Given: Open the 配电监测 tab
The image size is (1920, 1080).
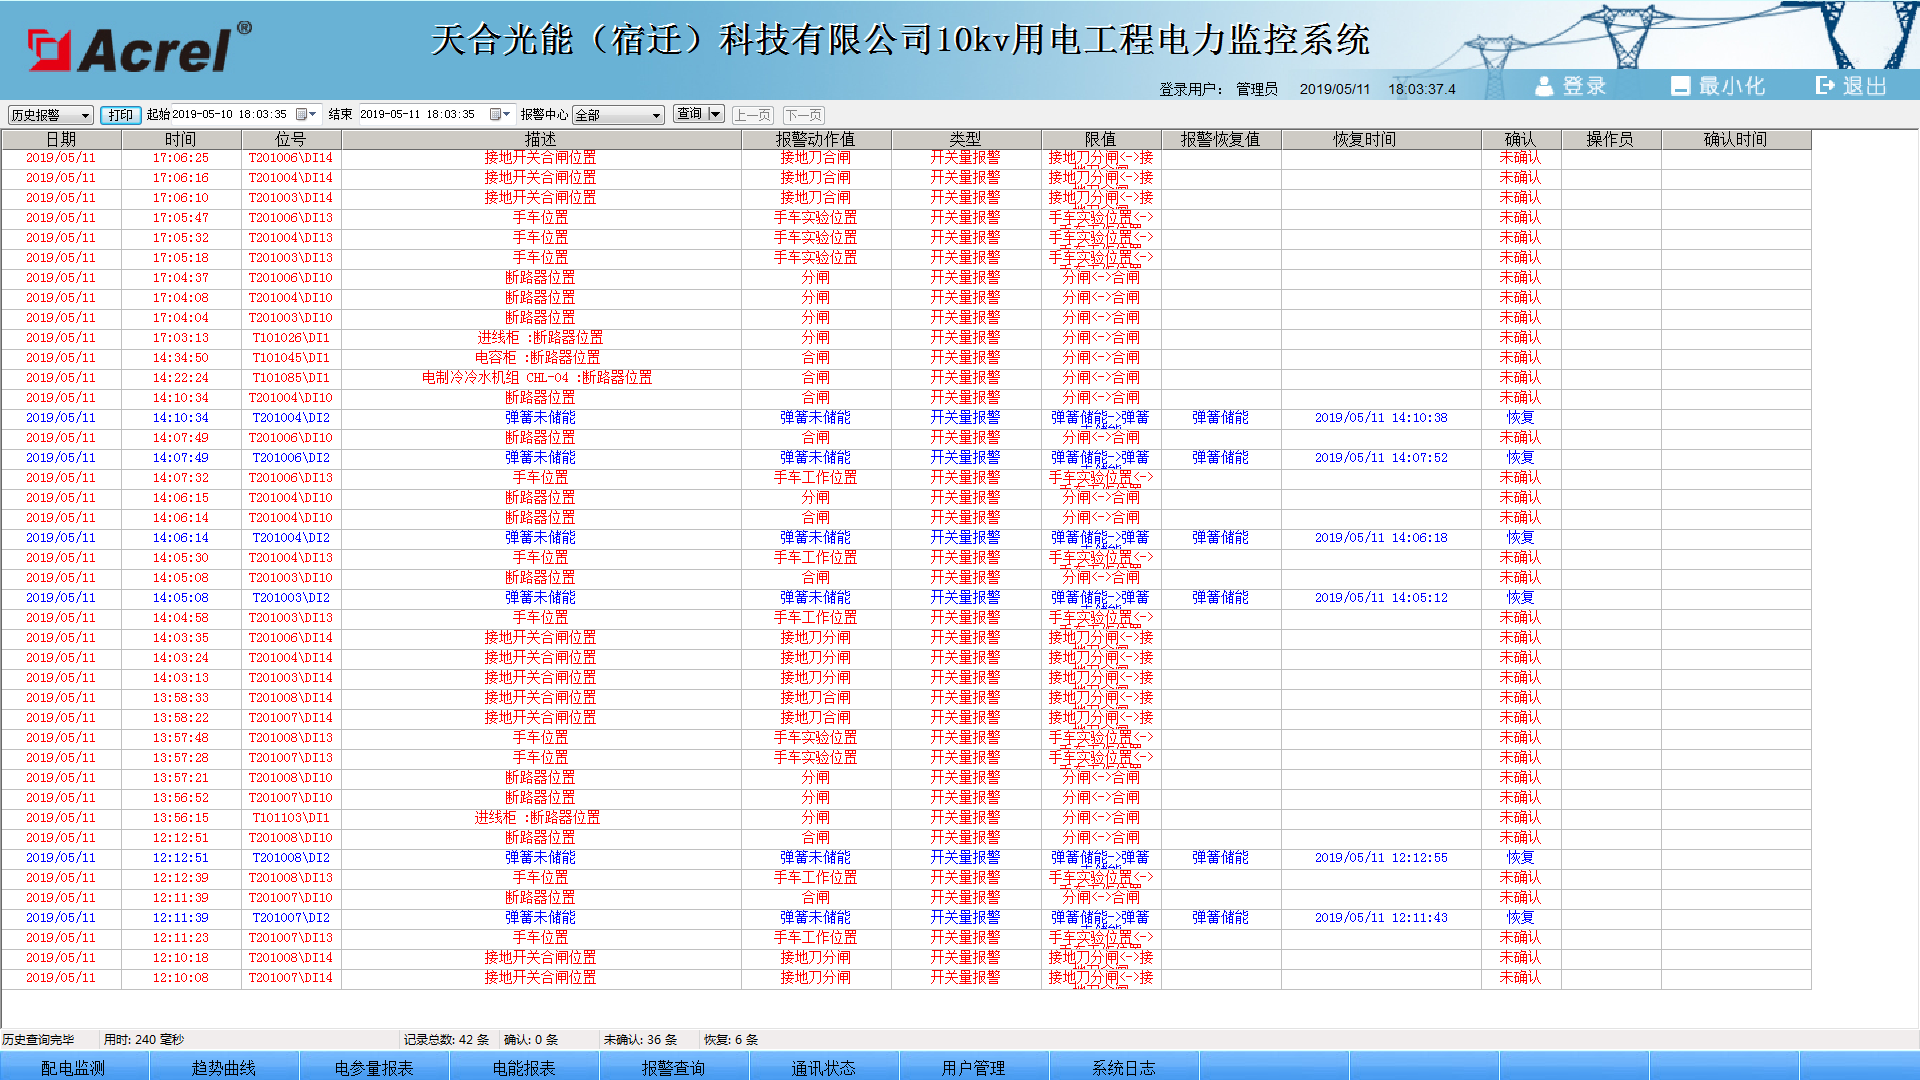Looking at the screenshot, I should [74, 1067].
